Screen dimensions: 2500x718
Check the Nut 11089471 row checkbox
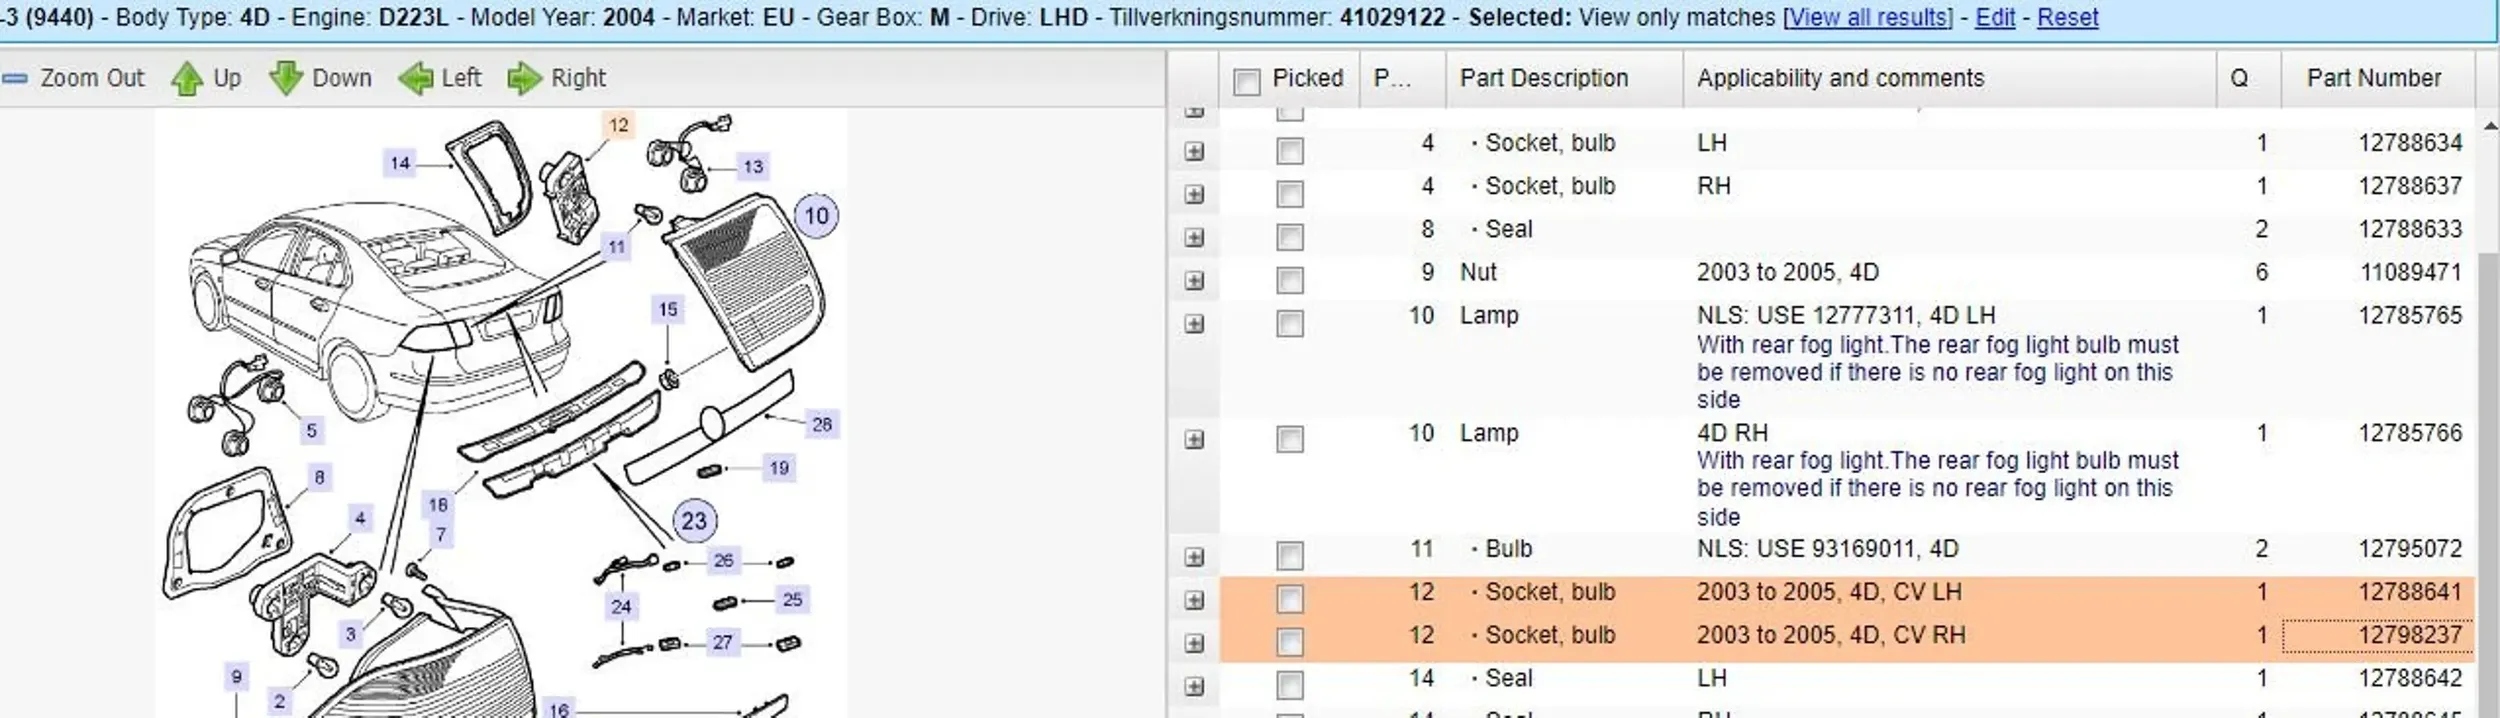[x=1290, y=280]
